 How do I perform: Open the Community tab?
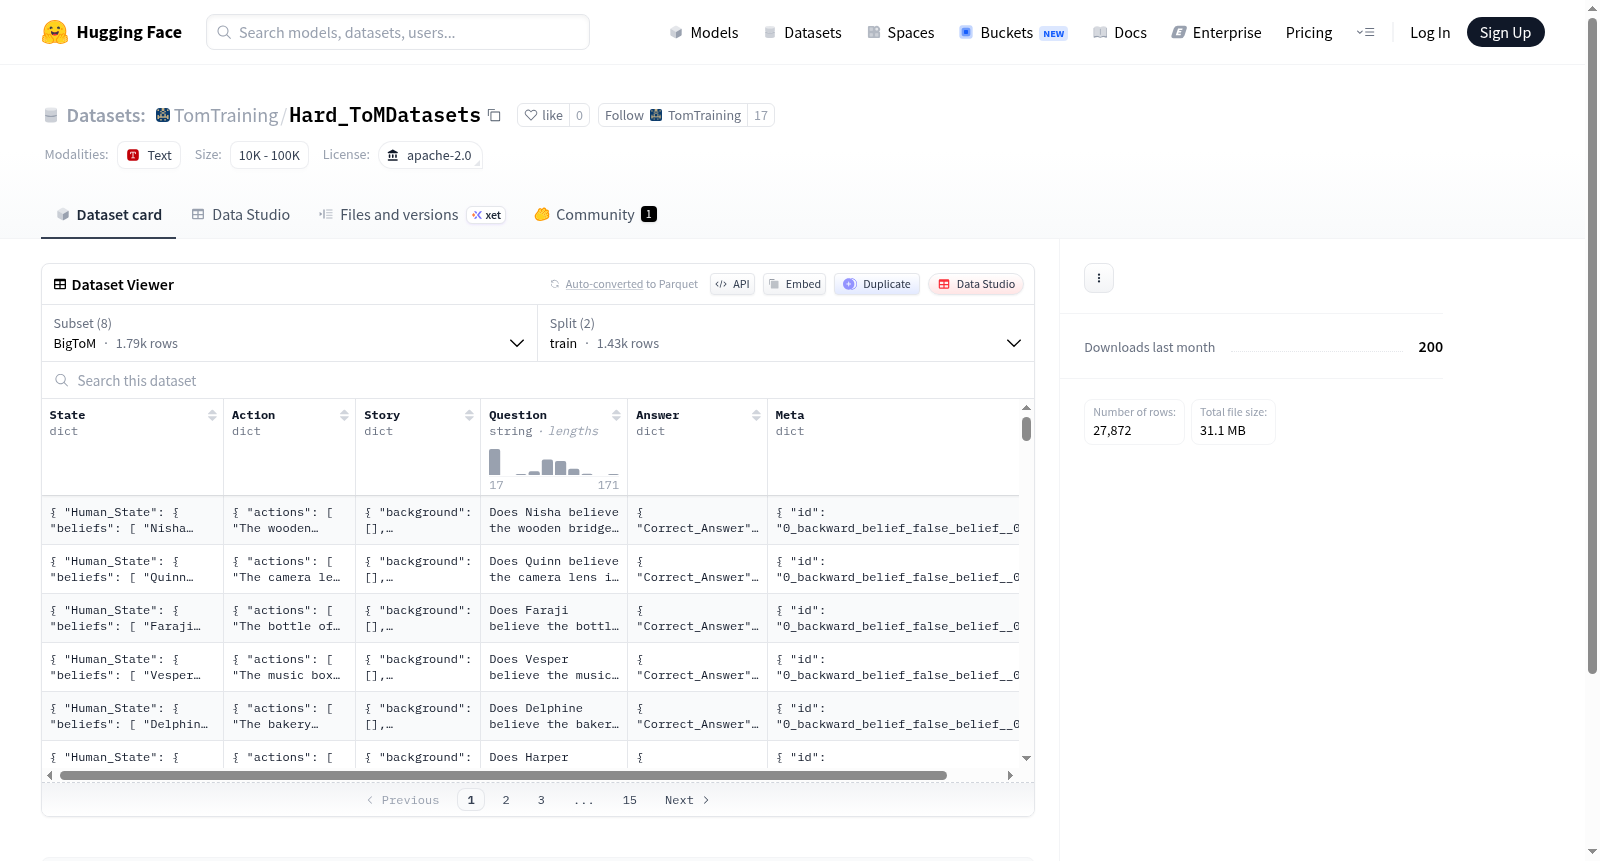pos(595,214)
